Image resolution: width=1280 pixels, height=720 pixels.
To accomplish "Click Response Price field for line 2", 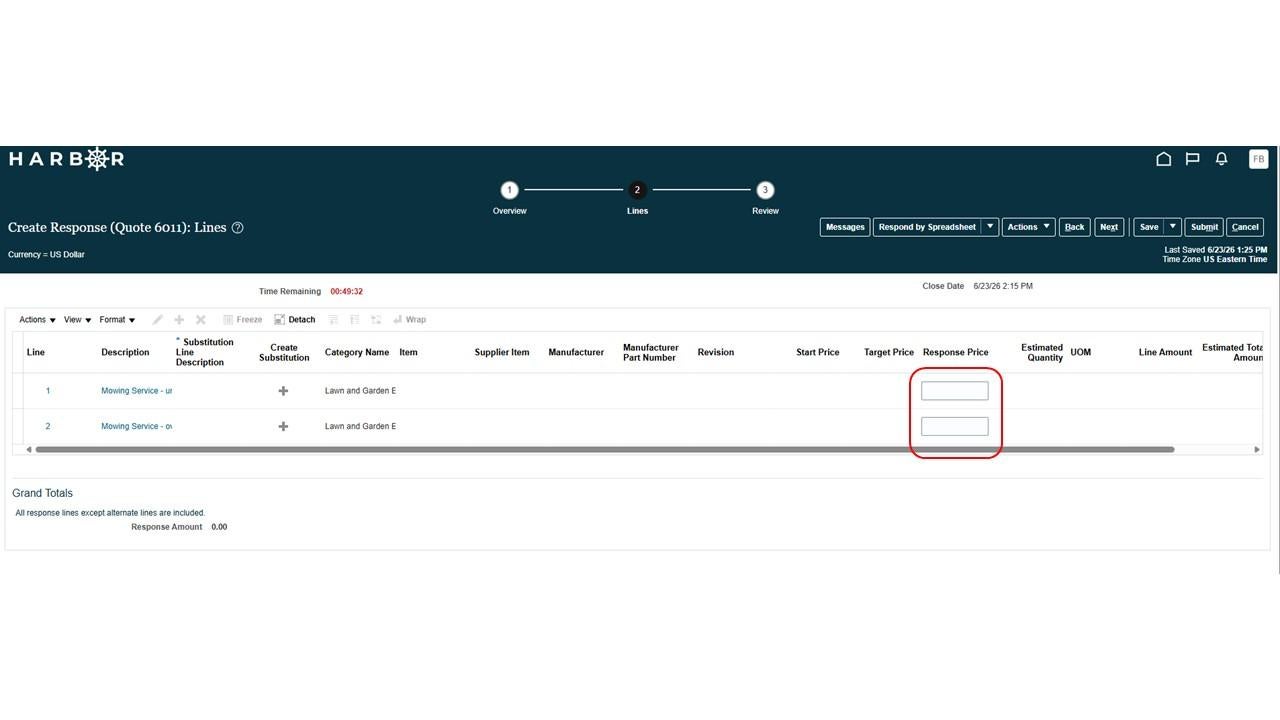I will (x=954, y=426).
